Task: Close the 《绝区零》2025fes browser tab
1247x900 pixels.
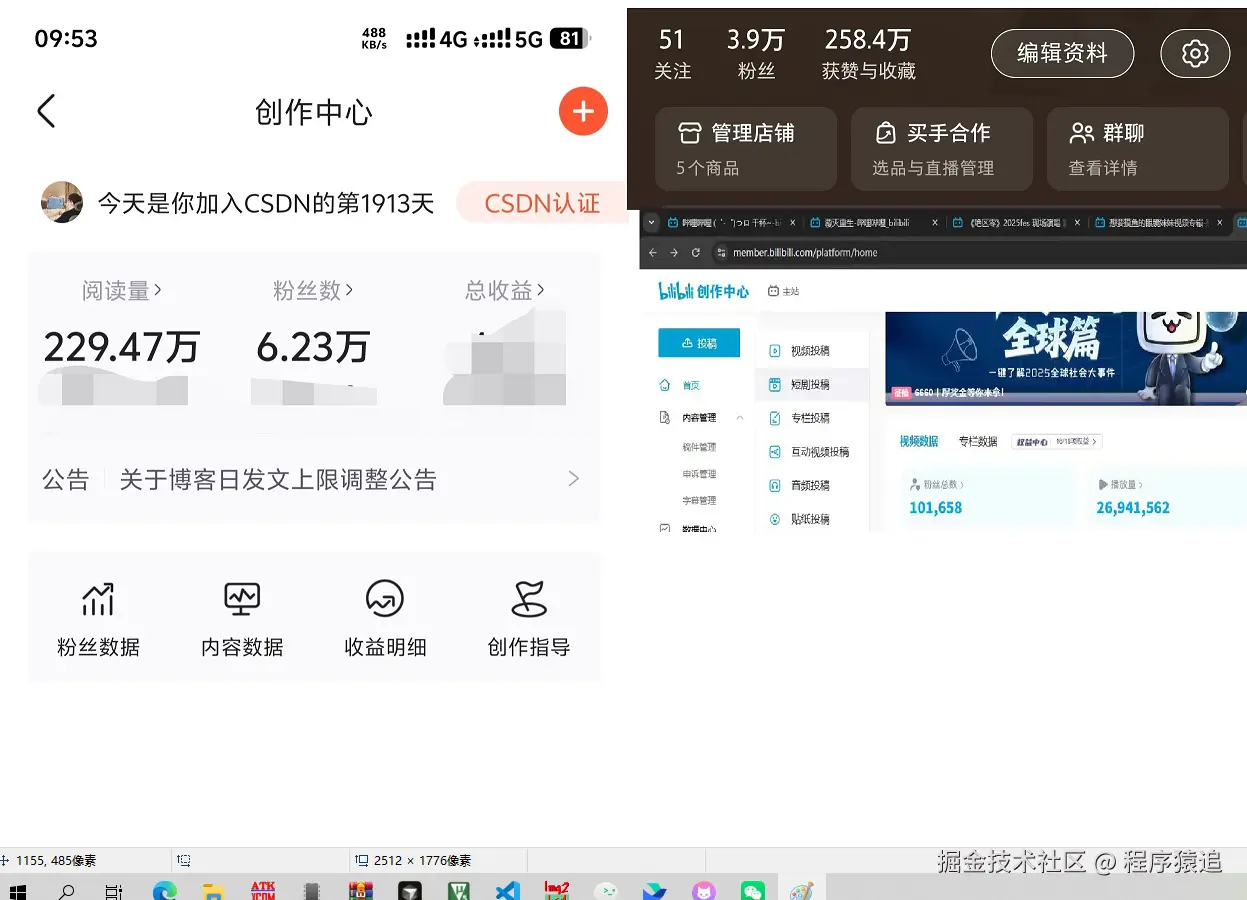Action: tap(1077, 223)
